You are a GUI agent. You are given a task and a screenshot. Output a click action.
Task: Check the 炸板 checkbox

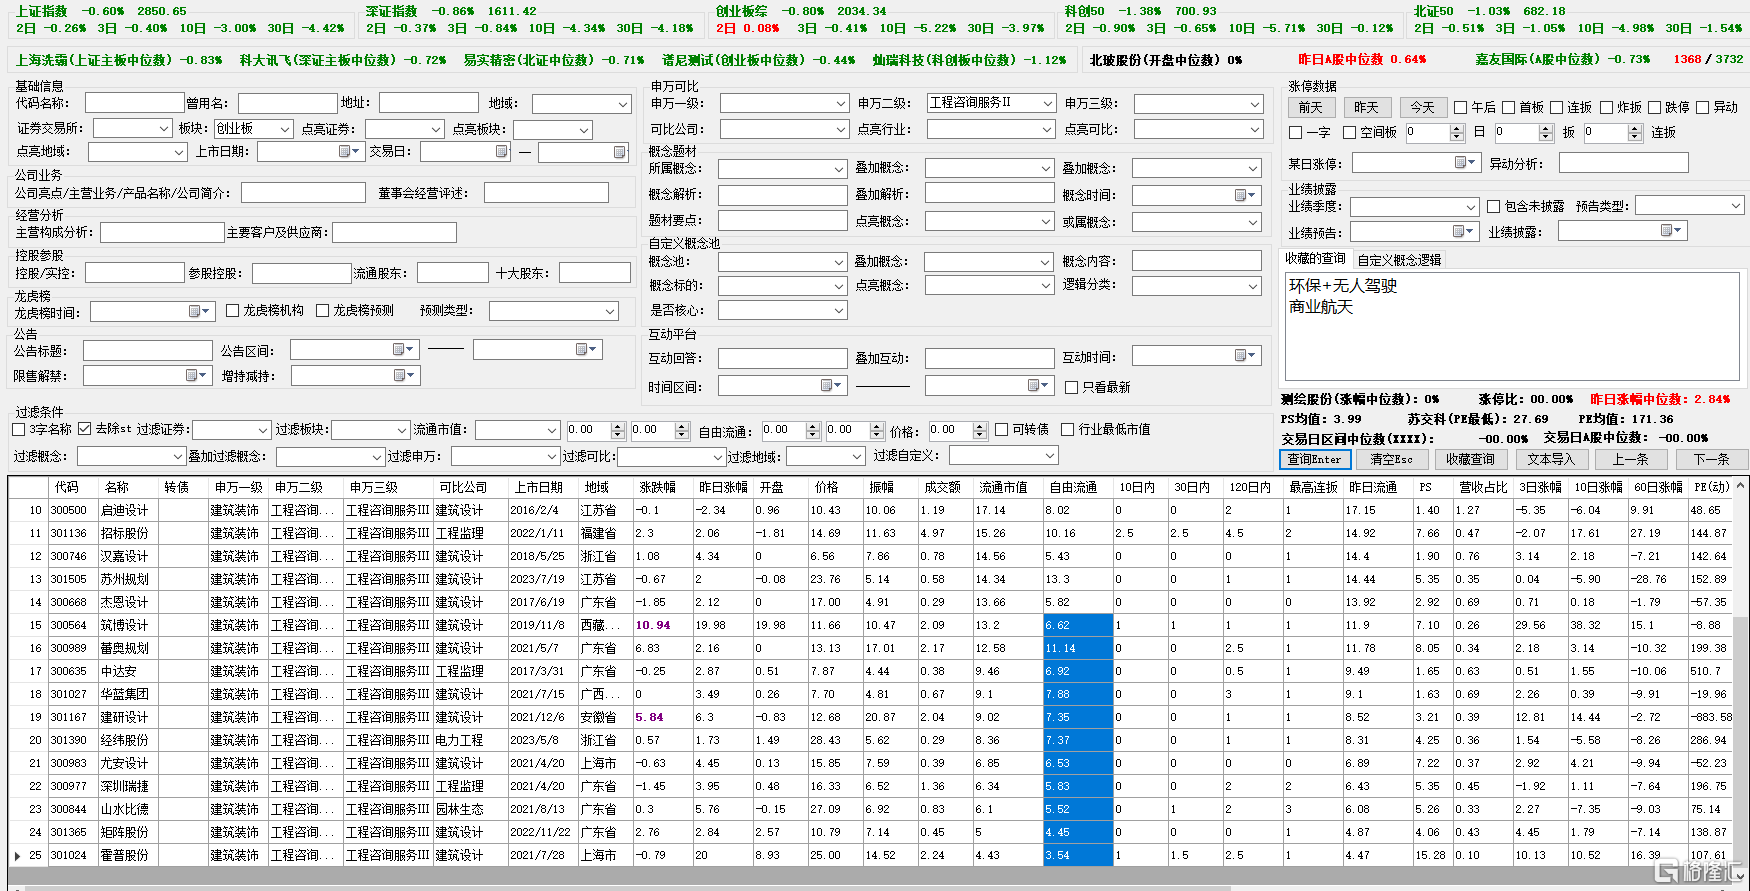[x=1607, y=108]
